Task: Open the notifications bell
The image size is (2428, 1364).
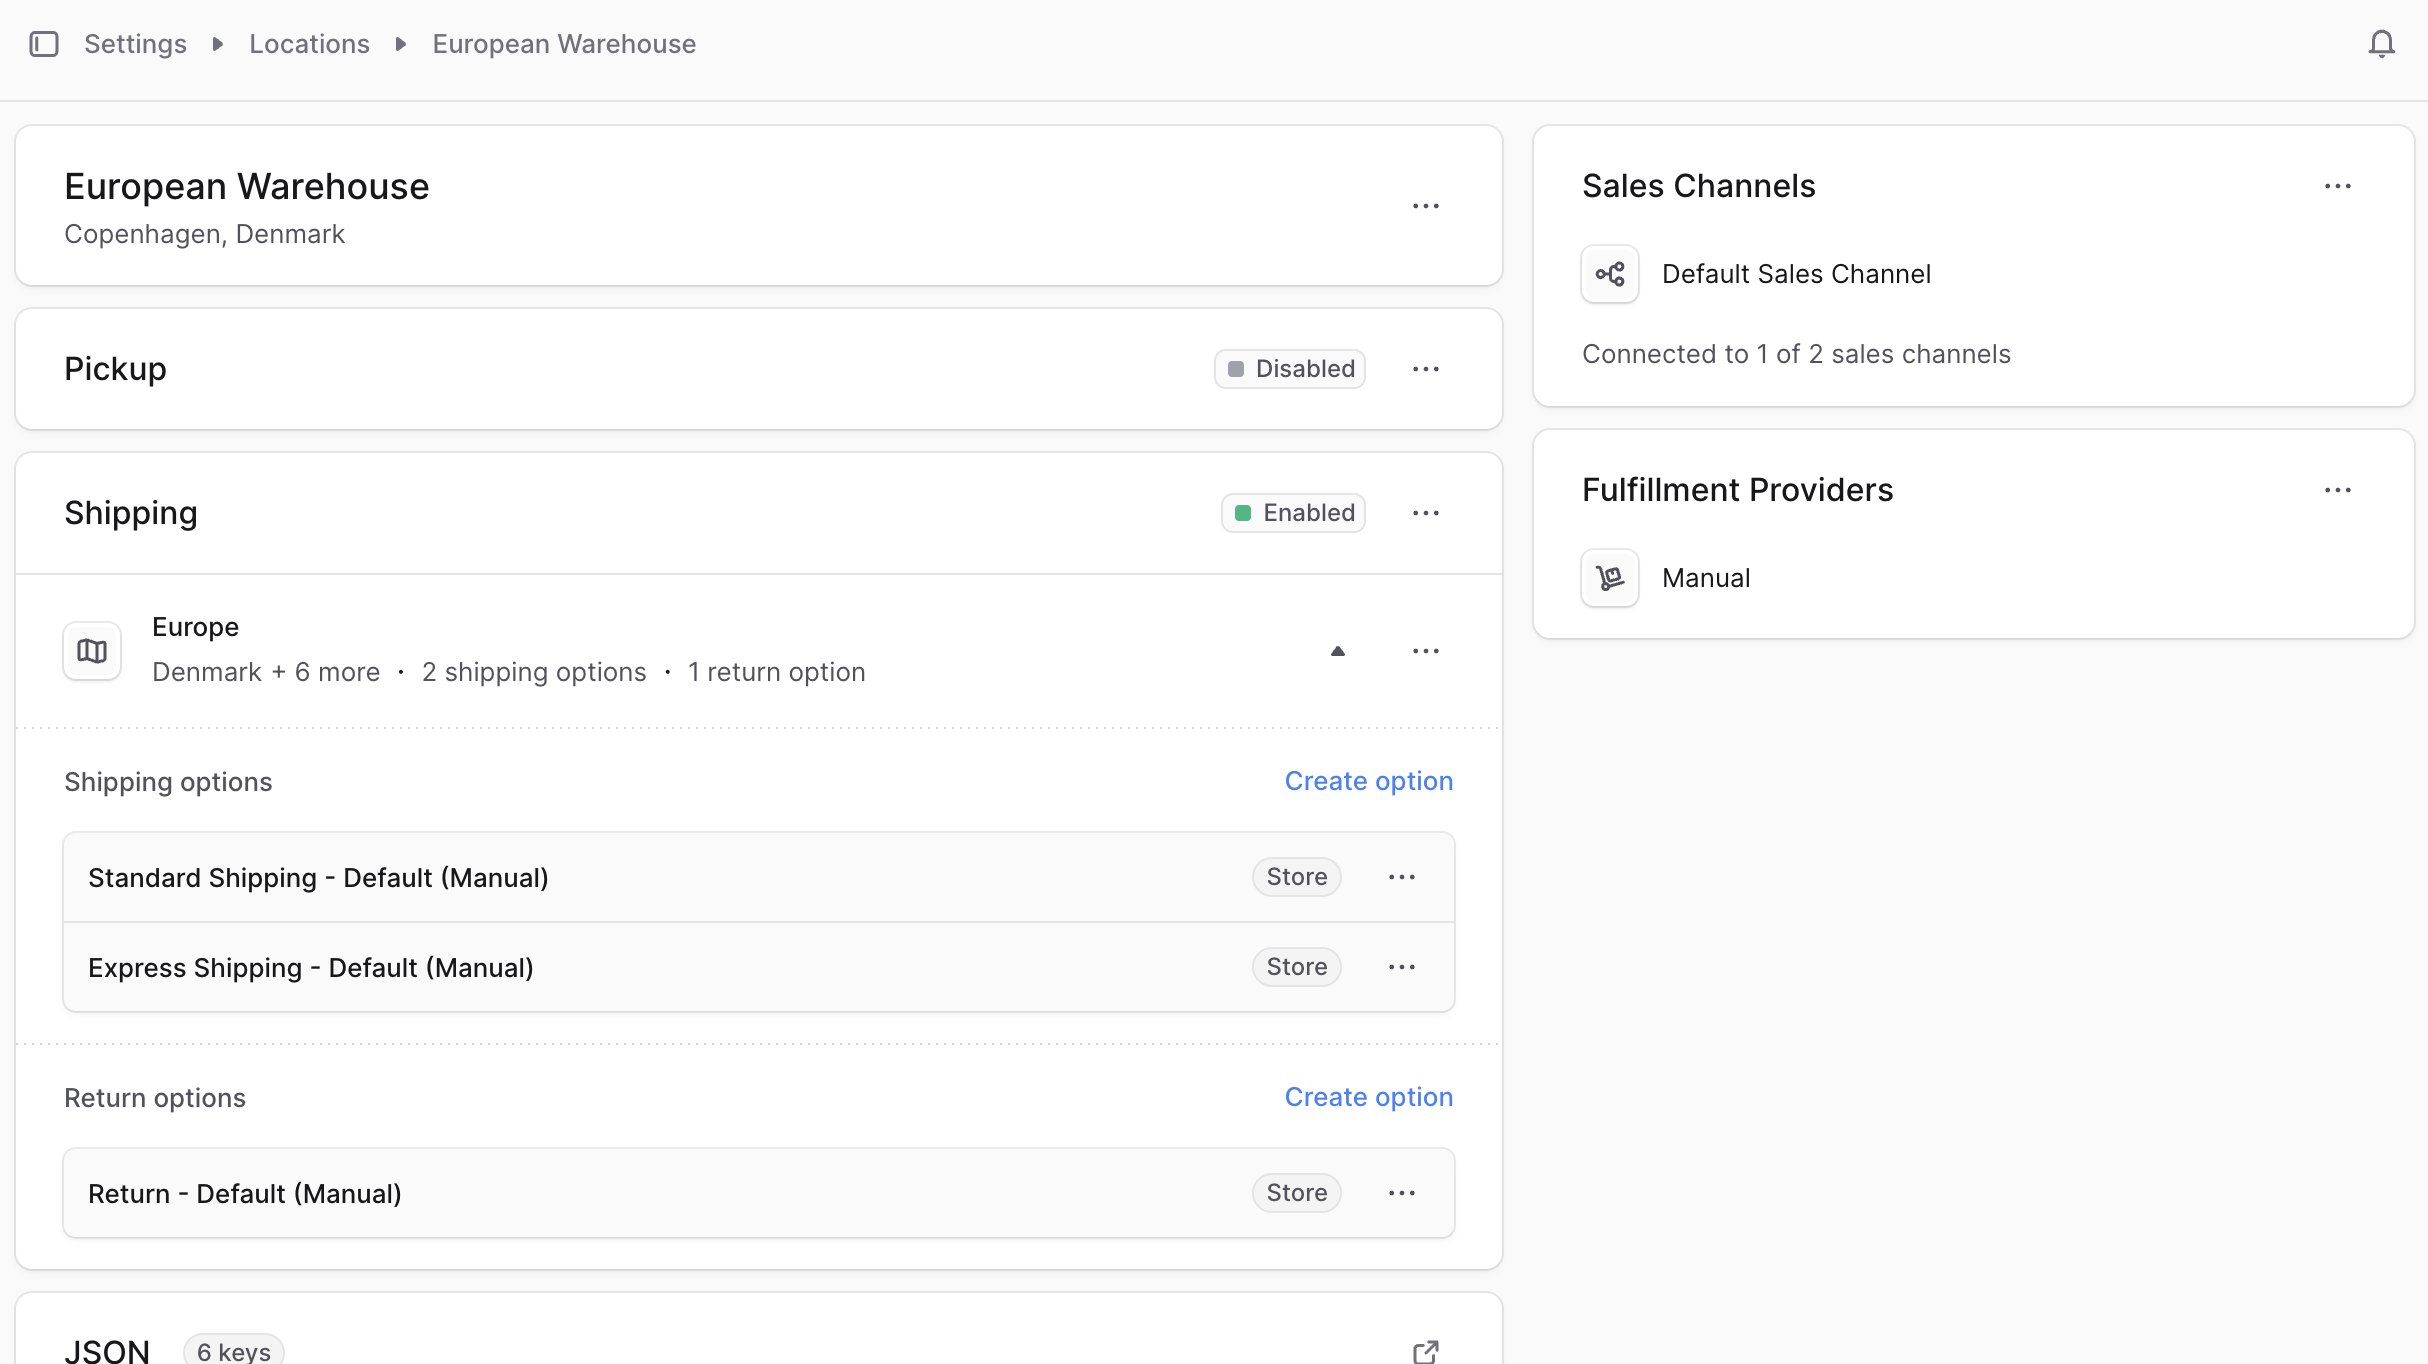Action: pyautogui.click(x=2381, y=44)
